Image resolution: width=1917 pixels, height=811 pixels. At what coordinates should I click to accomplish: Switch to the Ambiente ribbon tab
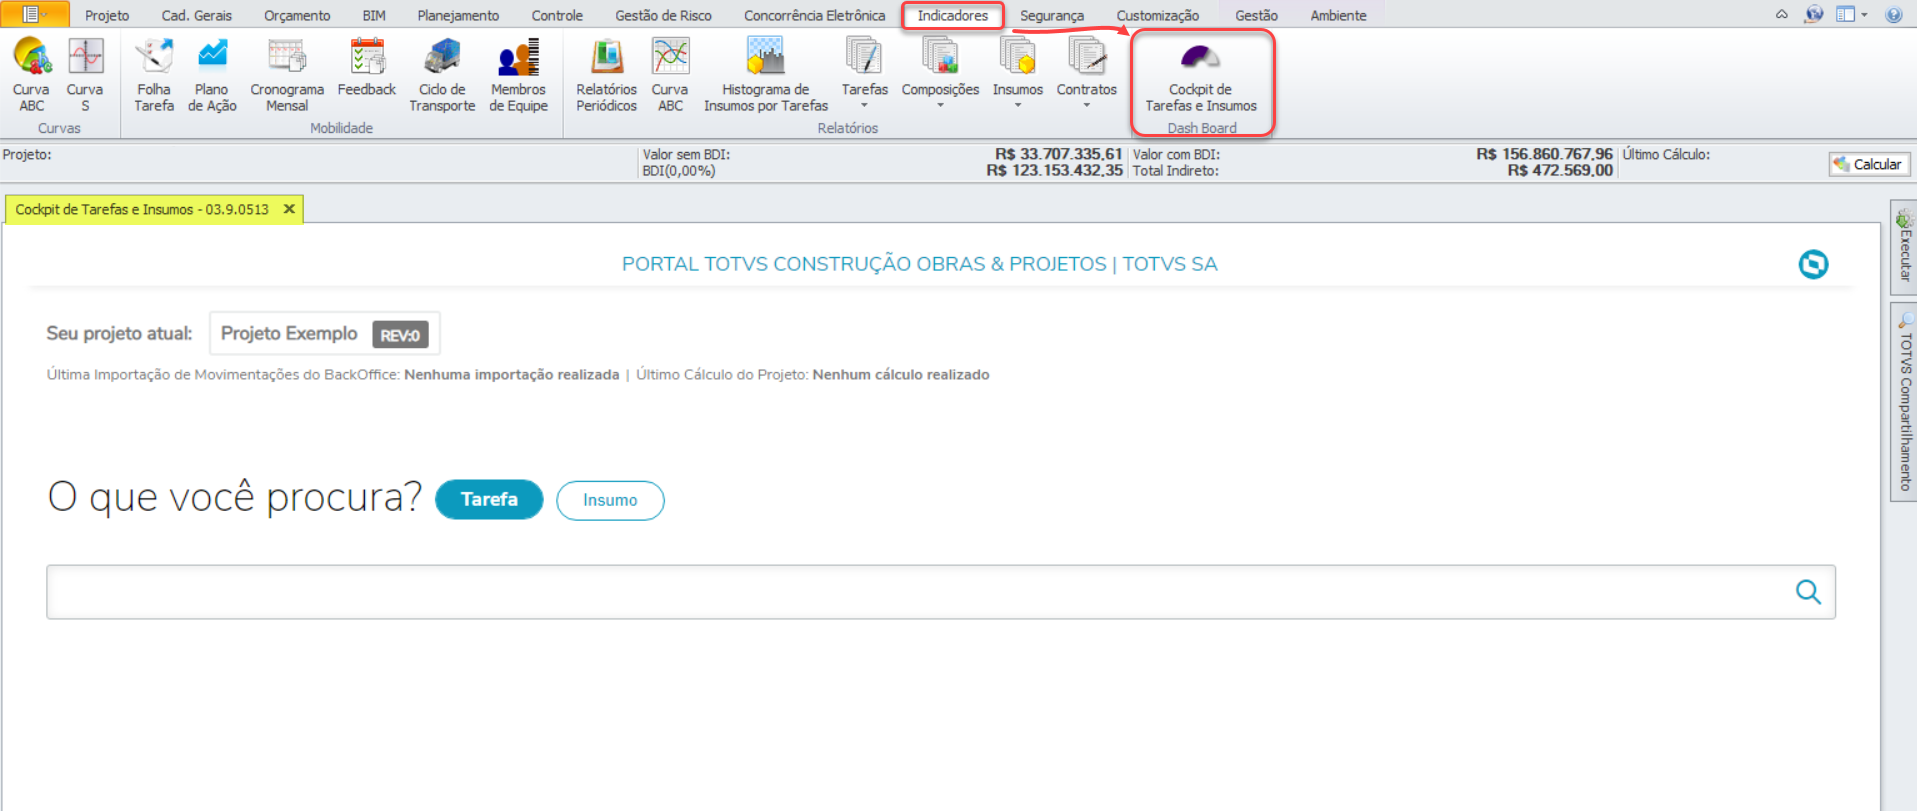point(1338,15)
